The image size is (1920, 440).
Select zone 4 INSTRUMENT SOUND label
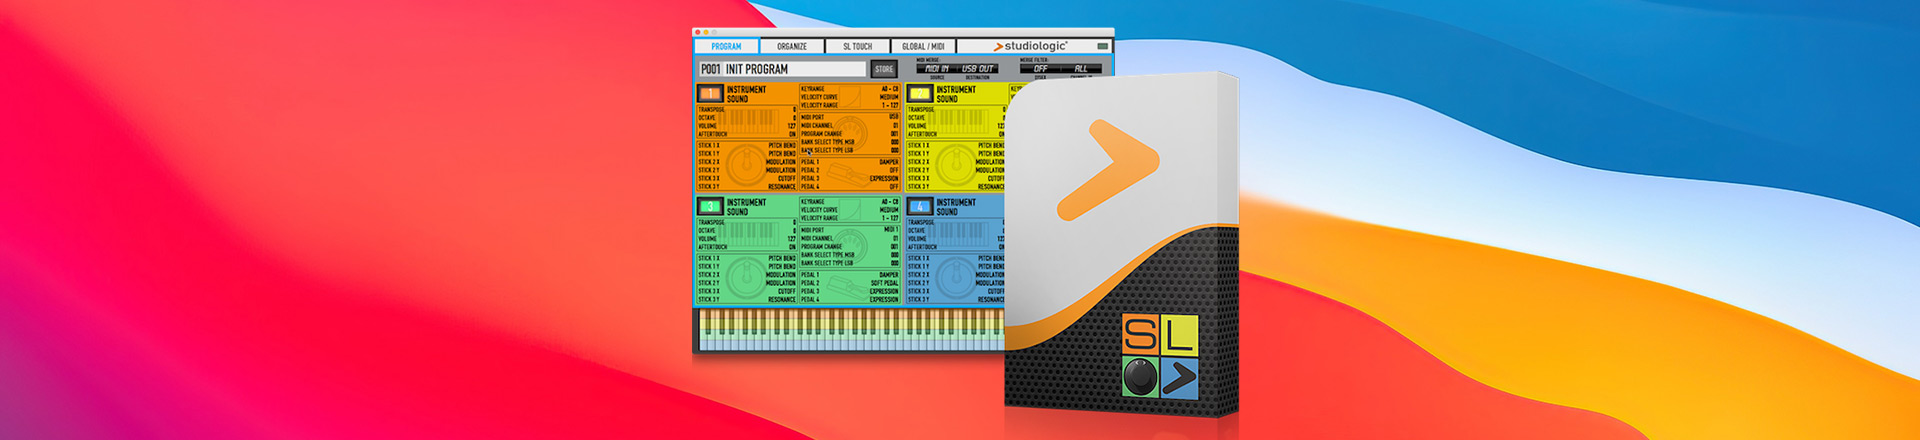pos(956,207)
